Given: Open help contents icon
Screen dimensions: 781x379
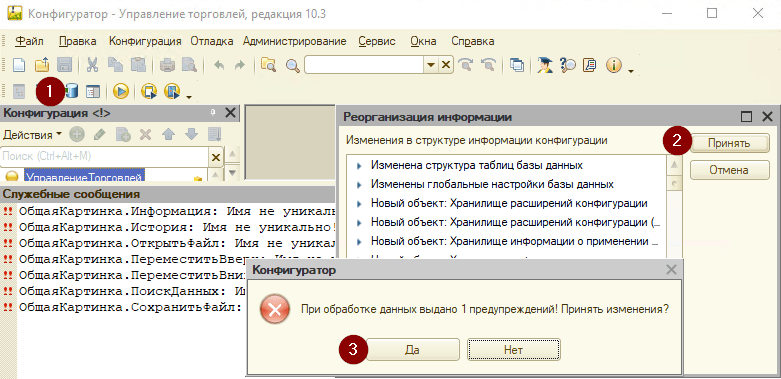Looking at the screenshot, I should click(x=590, y=65).
